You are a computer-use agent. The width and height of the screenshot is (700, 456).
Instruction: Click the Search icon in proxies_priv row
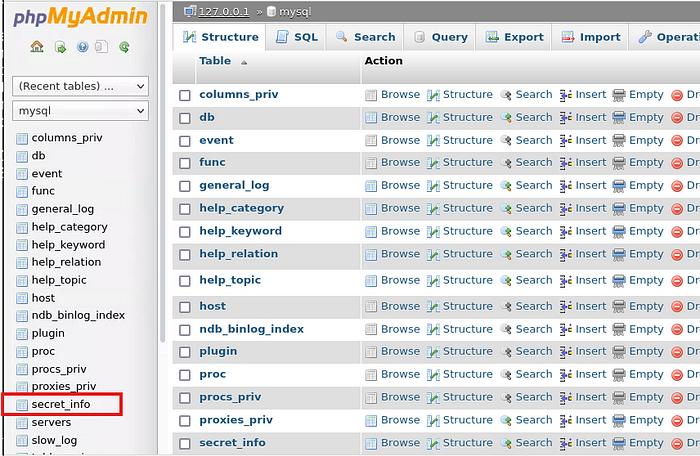point(506,421)
